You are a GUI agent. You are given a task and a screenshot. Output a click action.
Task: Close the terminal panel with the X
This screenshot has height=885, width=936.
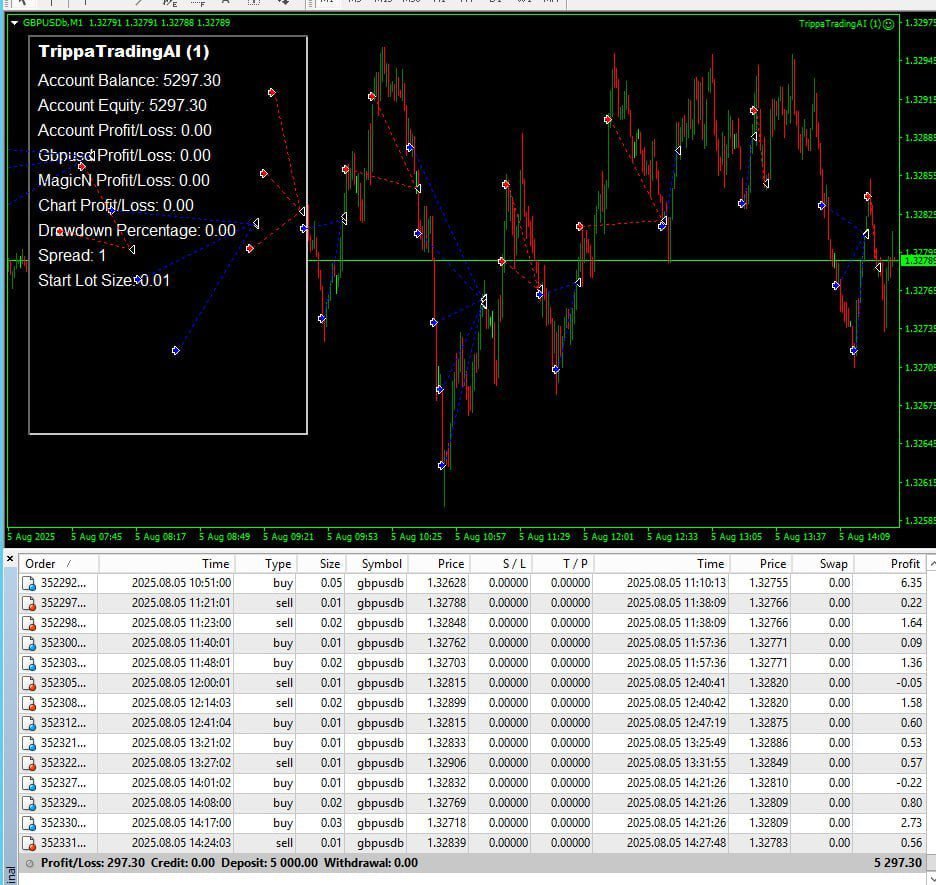click(10, 559)
